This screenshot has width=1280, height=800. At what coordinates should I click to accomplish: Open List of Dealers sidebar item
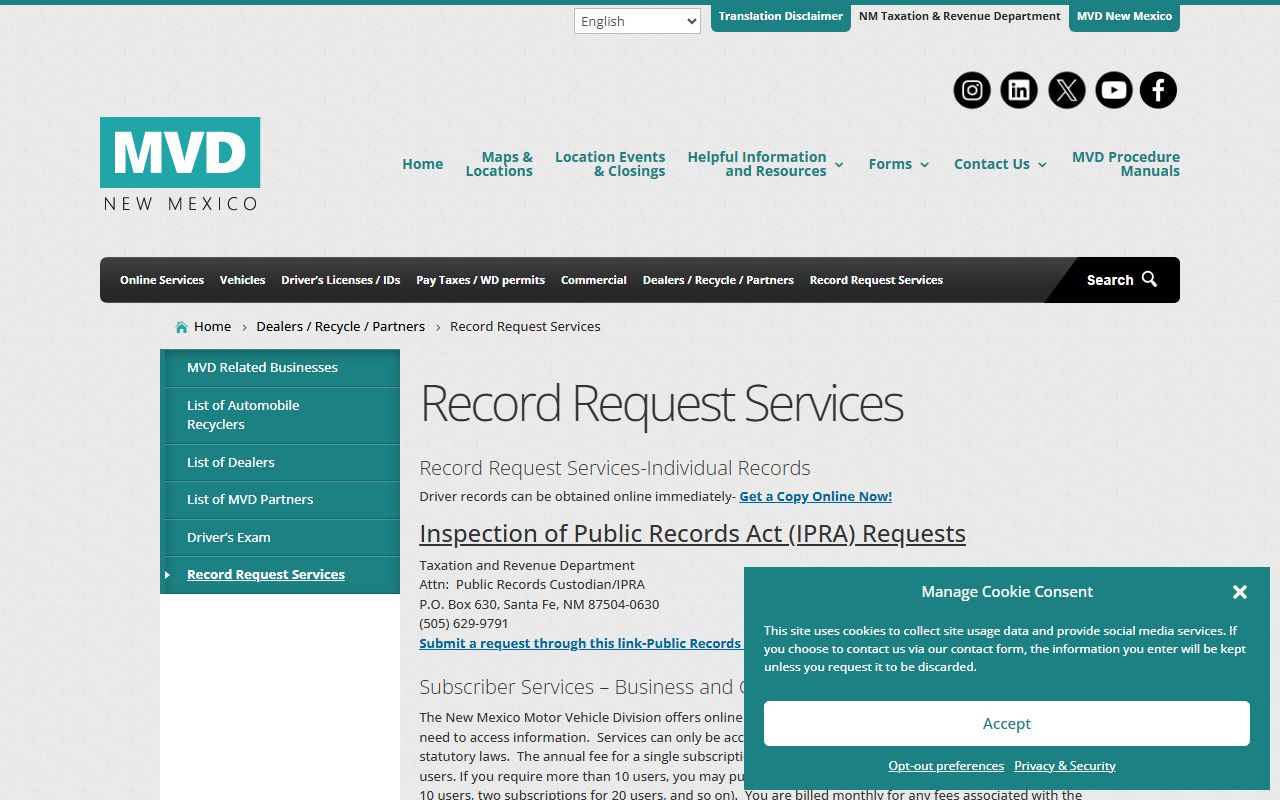point(280,463)
